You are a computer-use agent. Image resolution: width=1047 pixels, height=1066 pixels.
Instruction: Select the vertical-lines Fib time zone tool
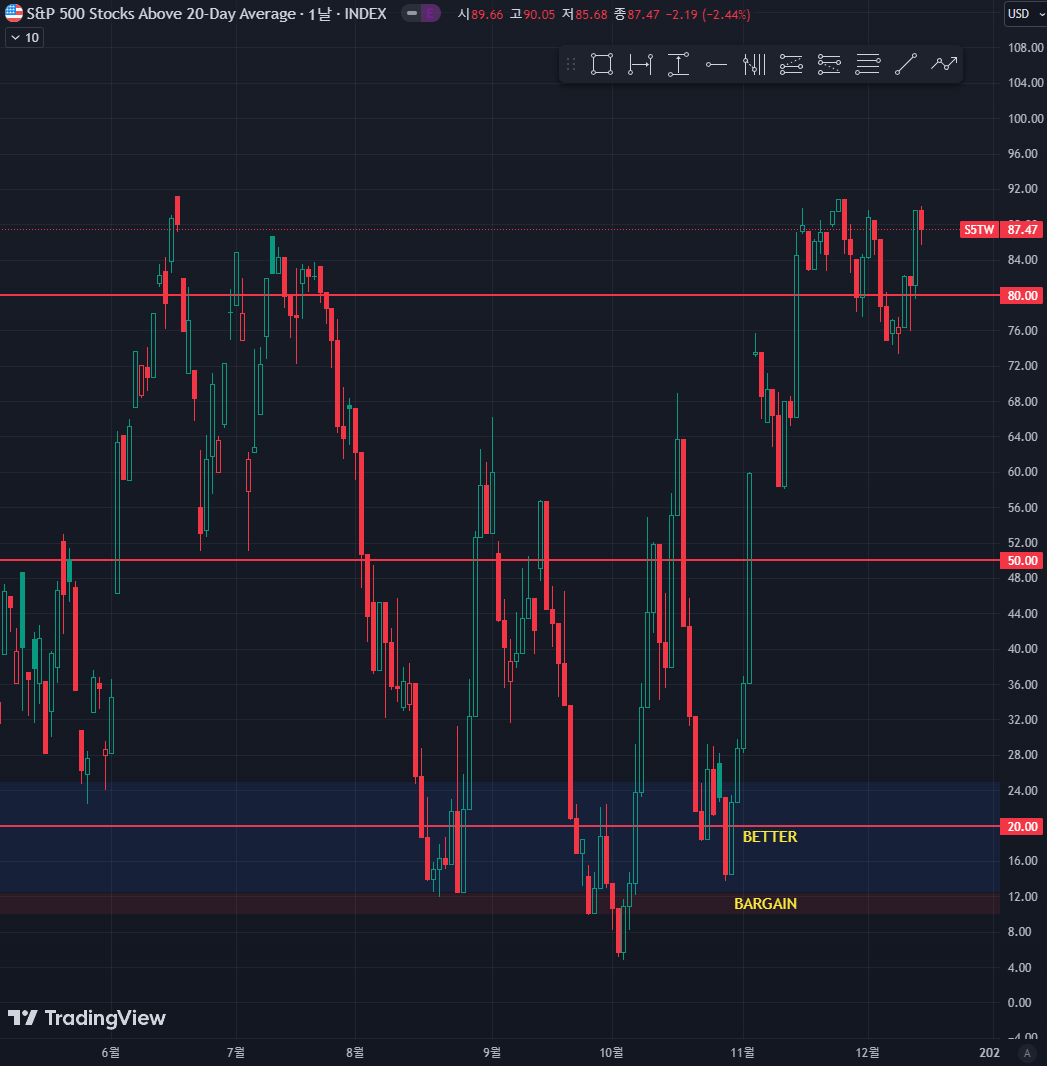point(754,65)
